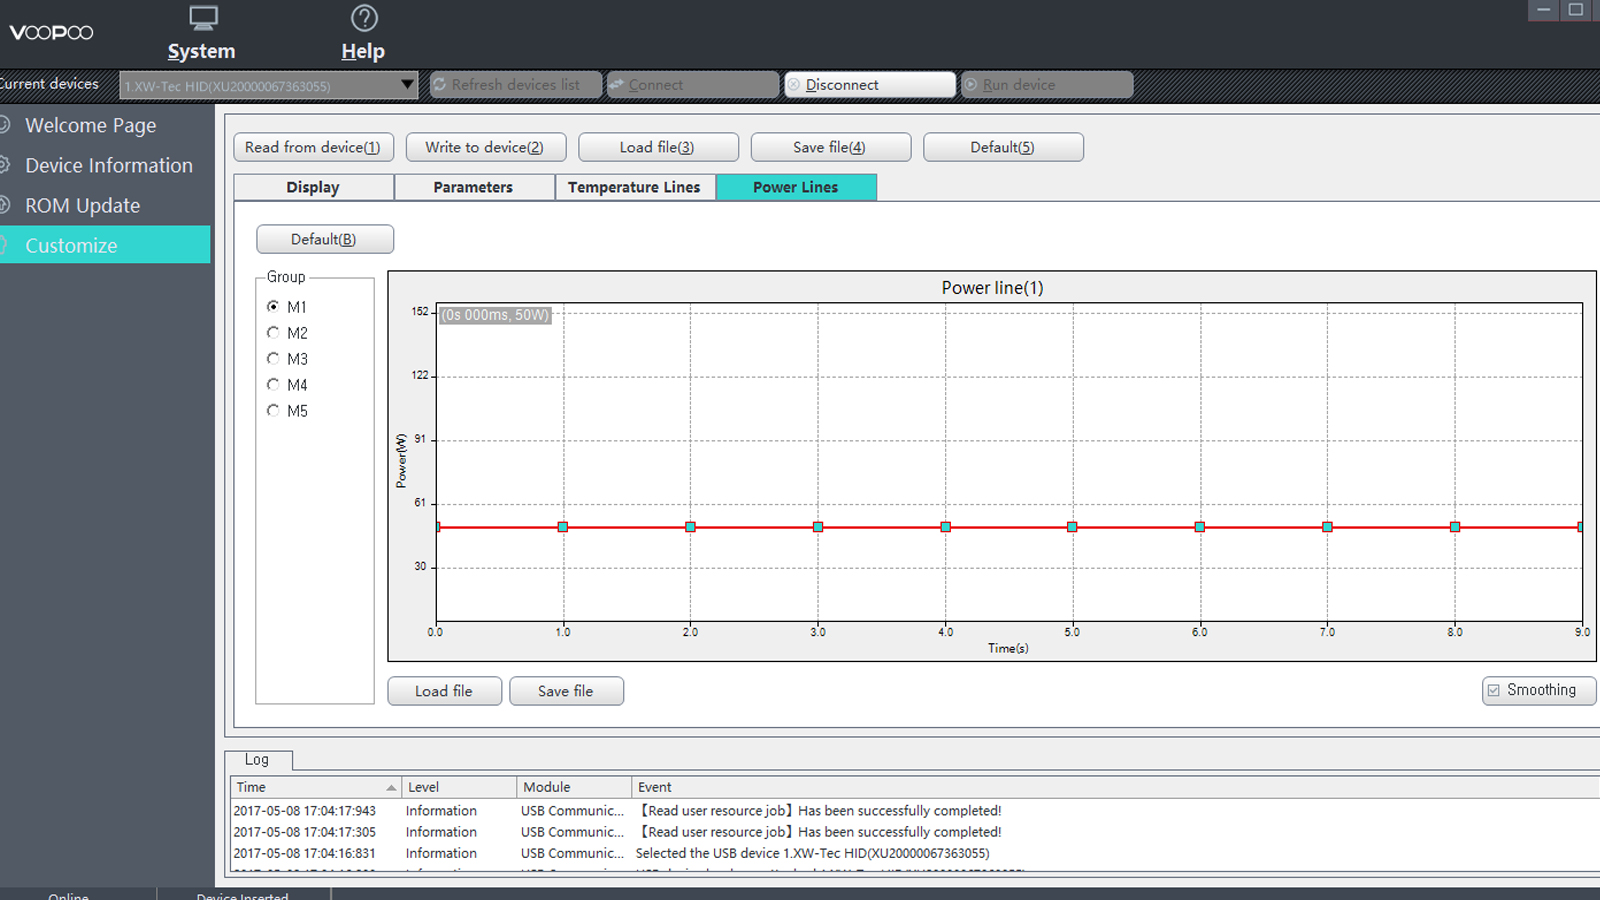Click Save file(4) top button
Screen dimensions: 1600x900
coord(830,147)
